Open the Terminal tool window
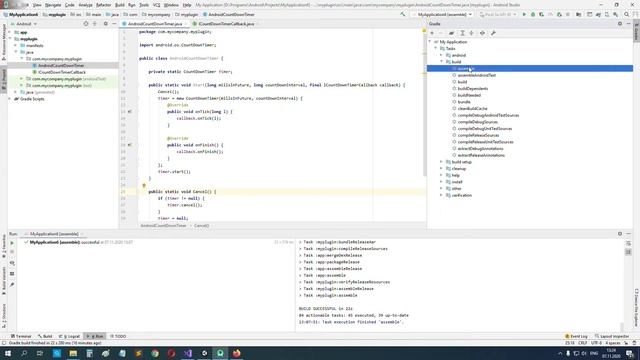Image resolution: width=640 pixels, height=360 pixels. (21, 336)
